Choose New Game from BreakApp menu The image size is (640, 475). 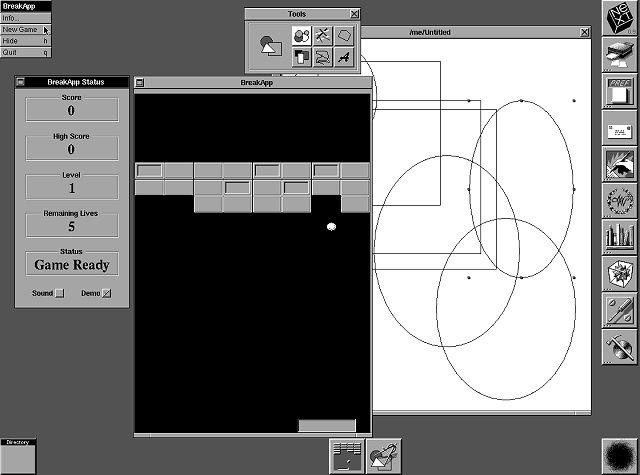[x=26, y=29]
